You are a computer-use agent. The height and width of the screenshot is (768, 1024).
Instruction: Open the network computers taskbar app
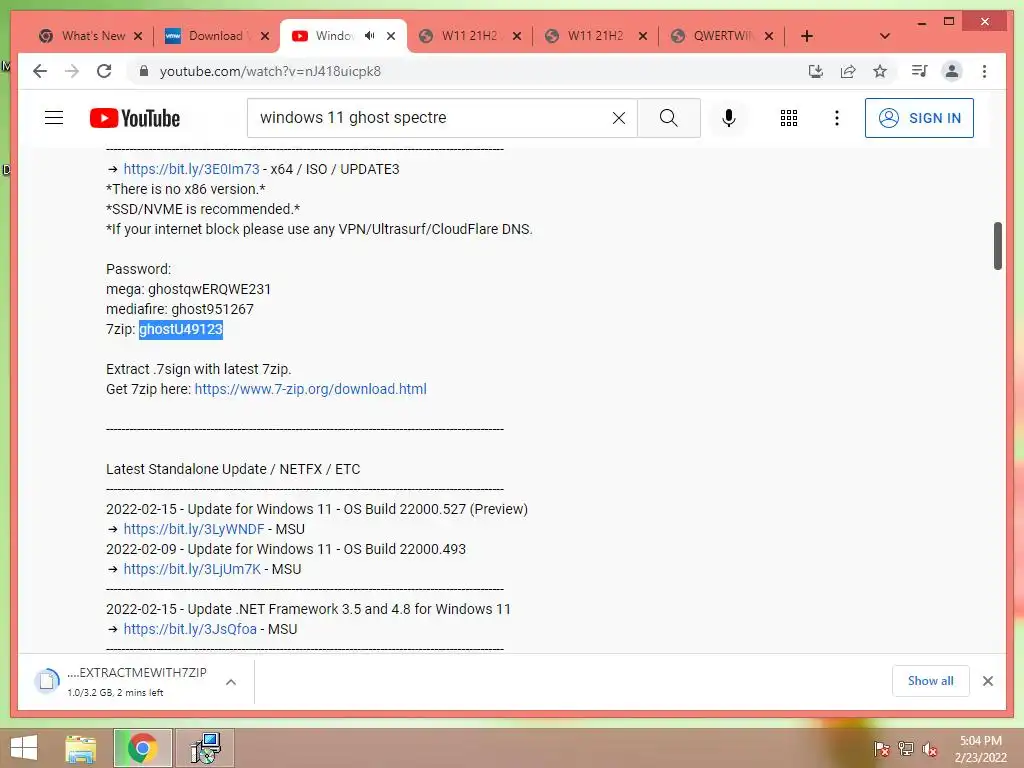[x=205, y=748]
